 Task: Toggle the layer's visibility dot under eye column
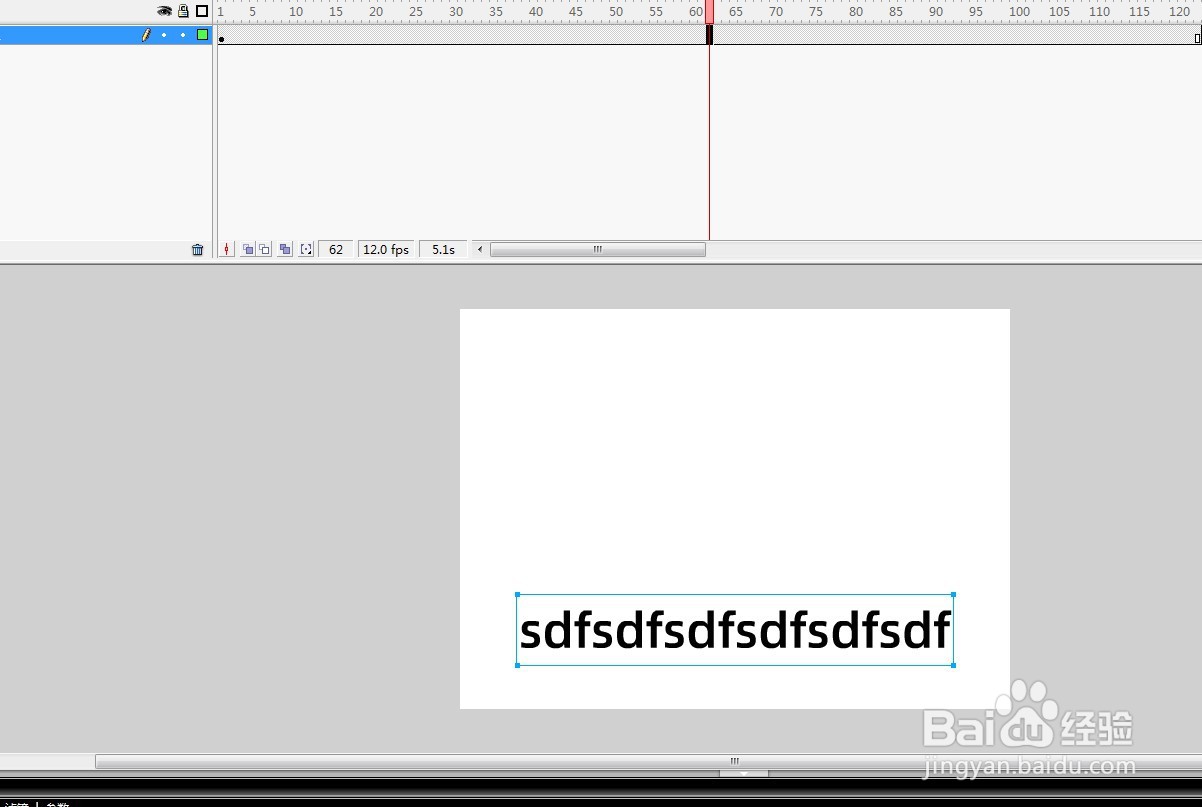(165, 35)
